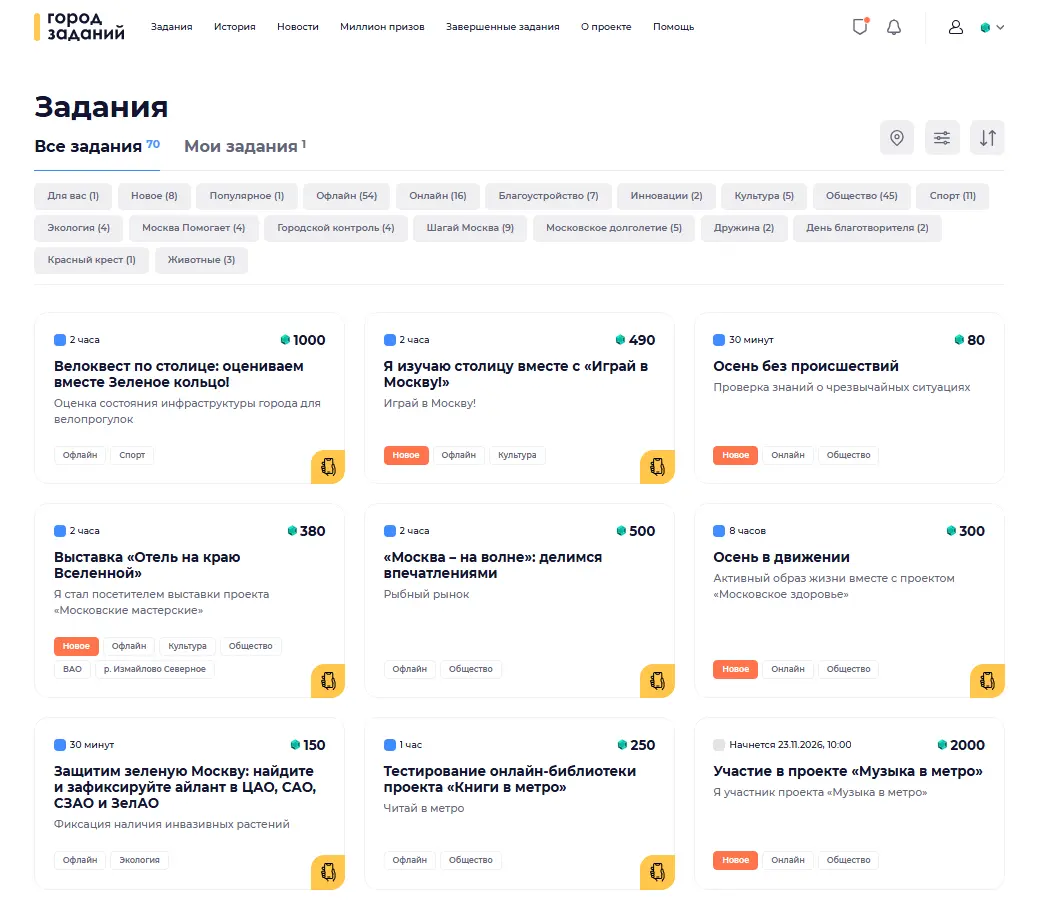Image resolution: width=1061 pixels, height=908 pixels.
Task: Open Помощь in the top menu
Action: point(673,27)
